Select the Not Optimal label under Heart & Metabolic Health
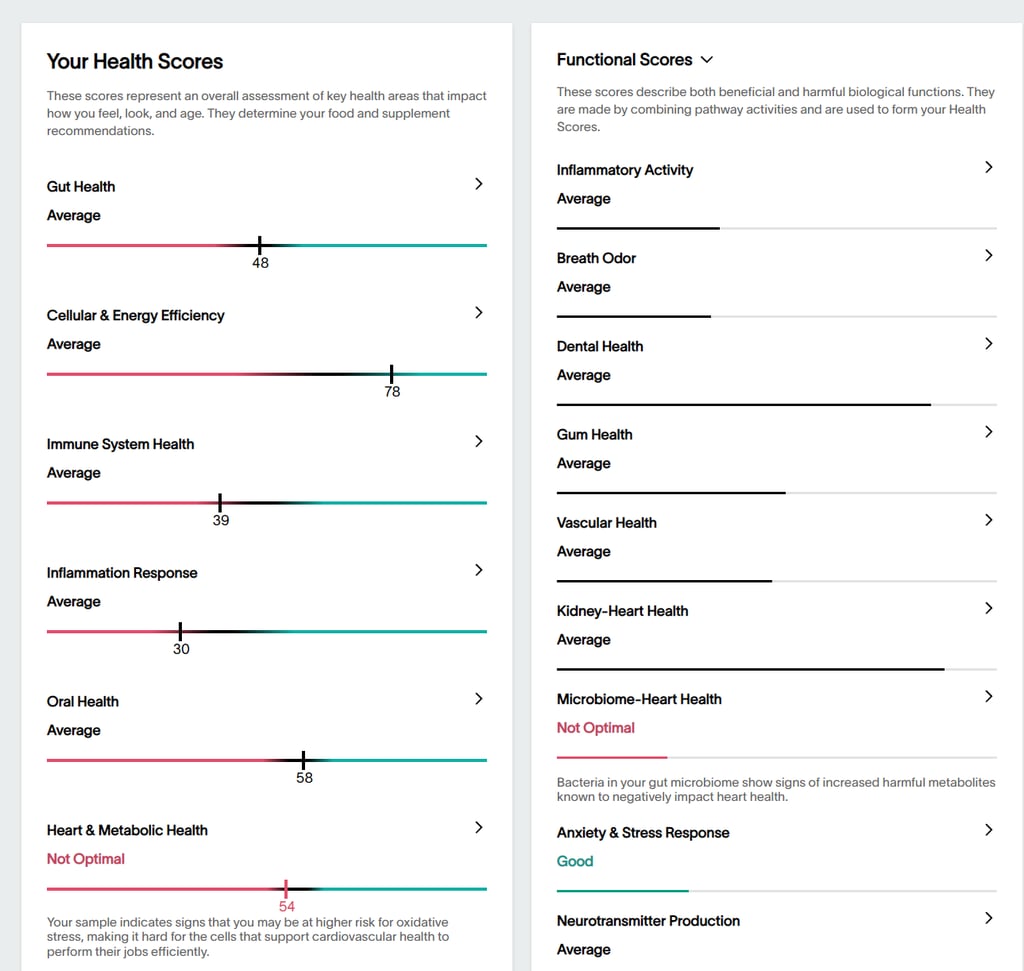The image size is (1024, 971). pos(85,859)
